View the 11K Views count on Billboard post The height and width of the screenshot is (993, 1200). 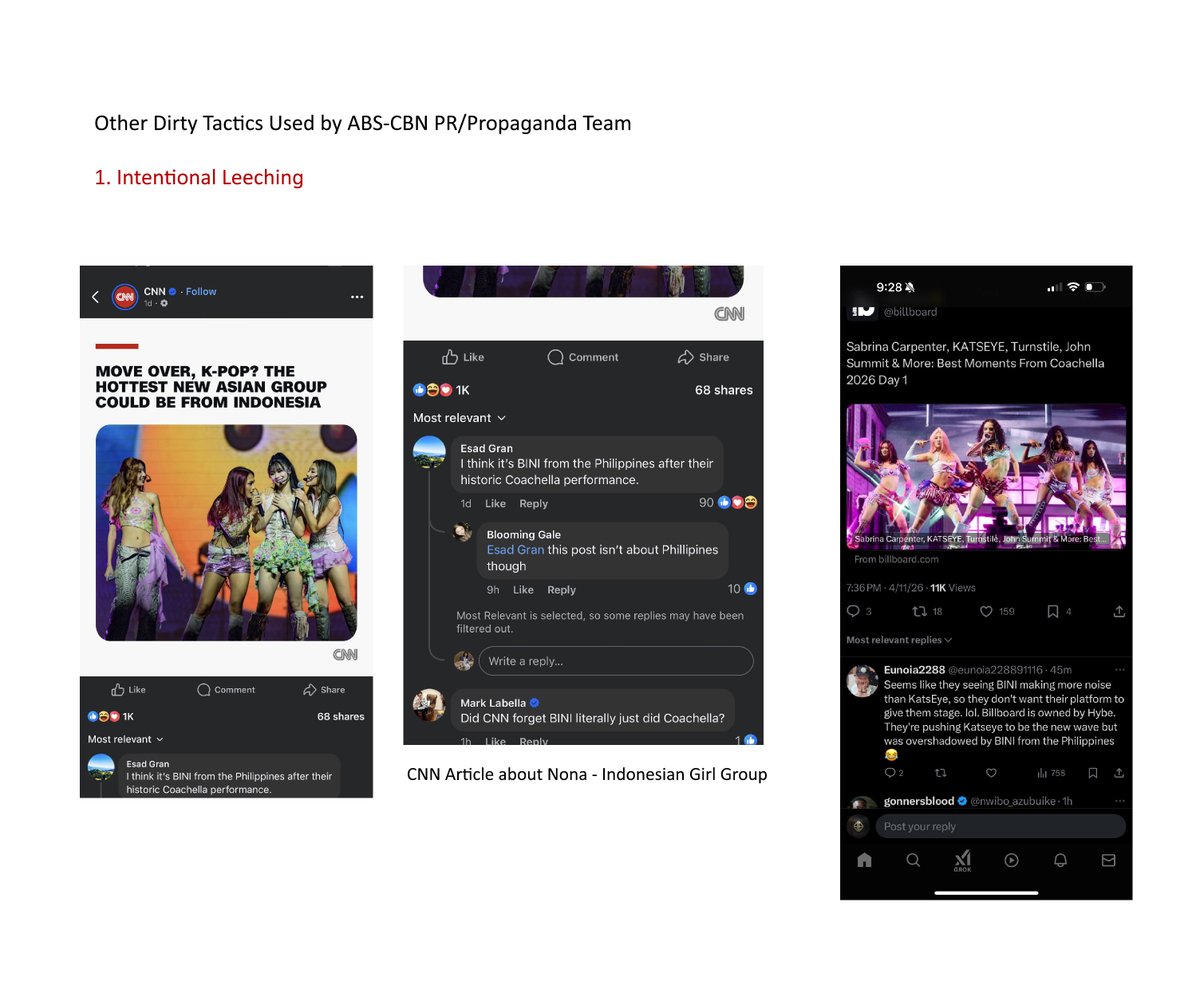[x=953, y=587]
